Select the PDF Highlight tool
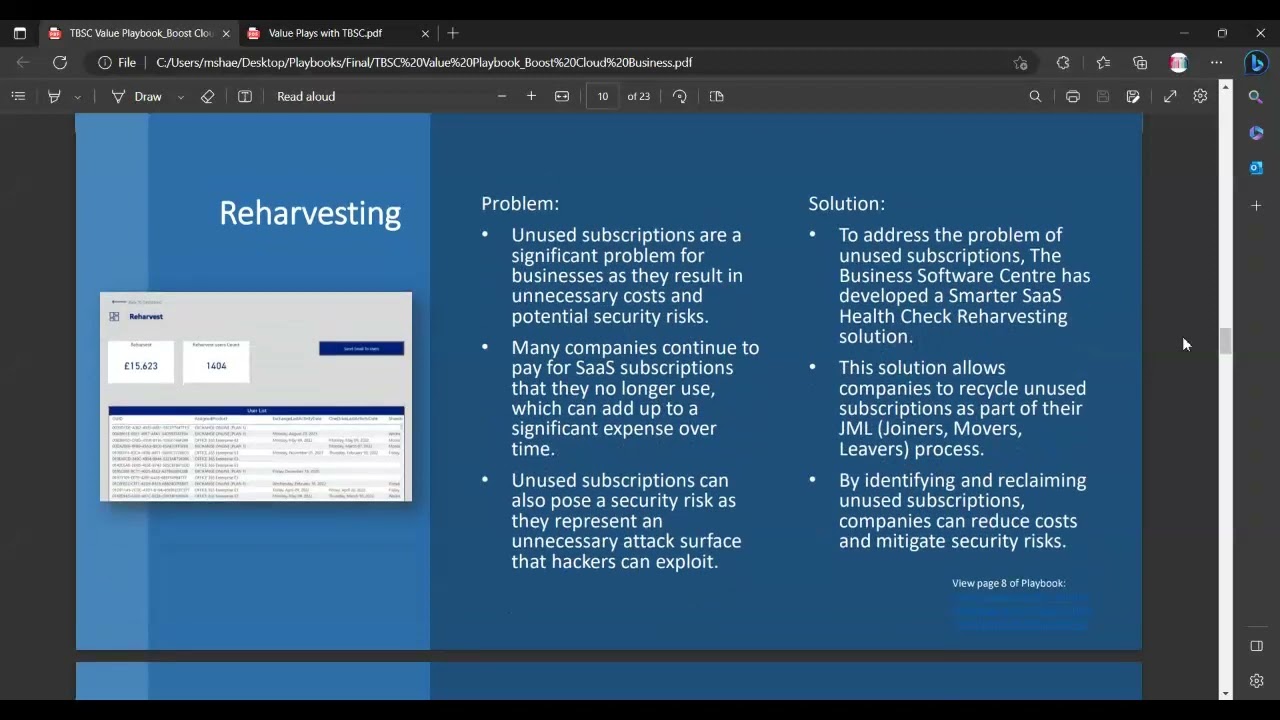The height and width of the screenshot is (720, 1280). [54, 96]
